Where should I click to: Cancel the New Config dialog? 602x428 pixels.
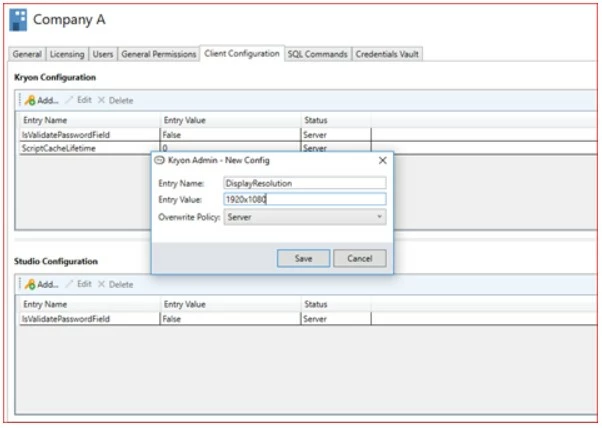[360, 258]
